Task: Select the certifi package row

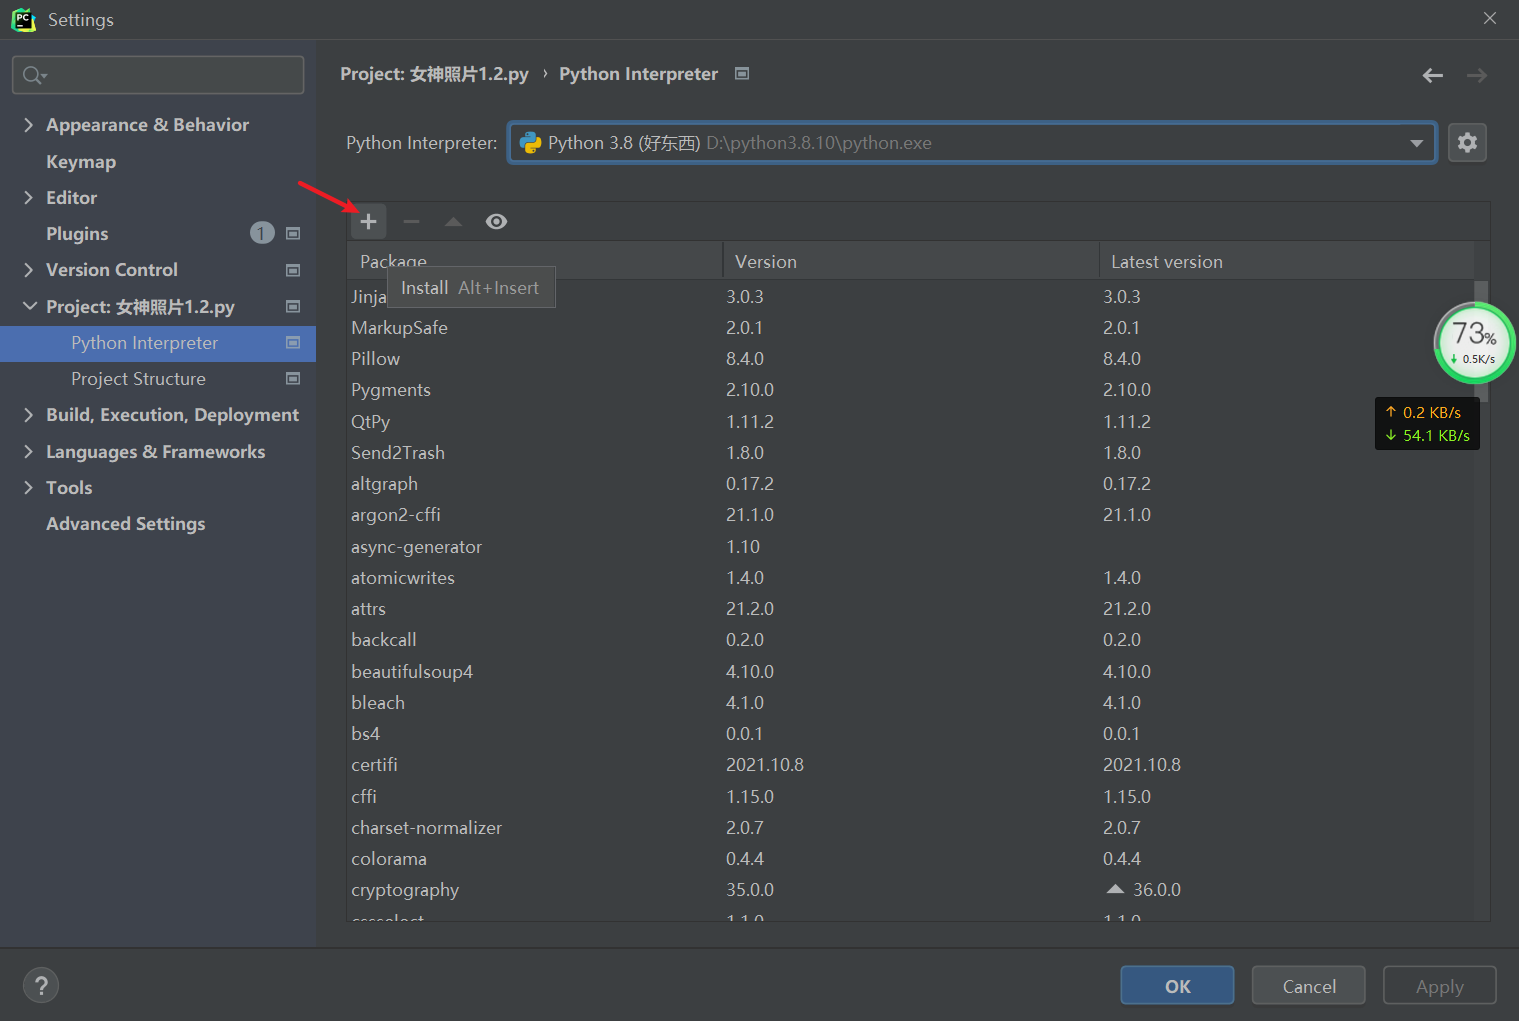Action: coord(910,765)
